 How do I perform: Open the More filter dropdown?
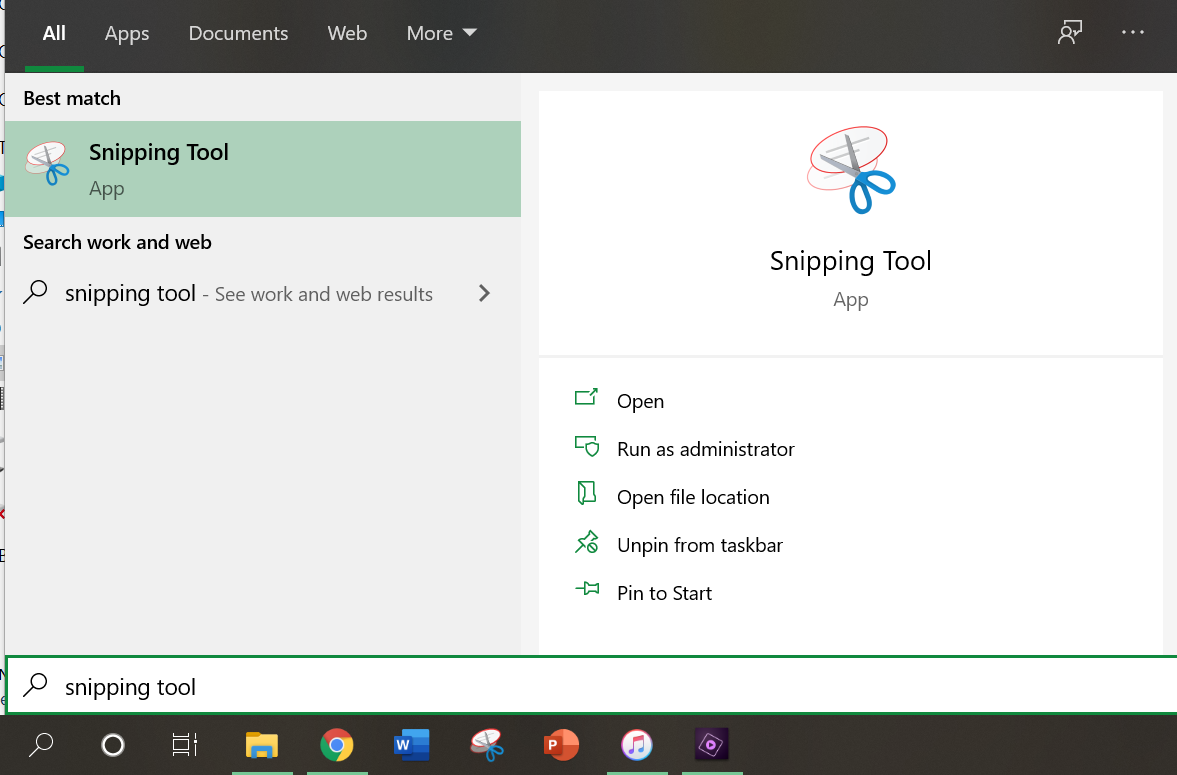[x=441, y=32]
